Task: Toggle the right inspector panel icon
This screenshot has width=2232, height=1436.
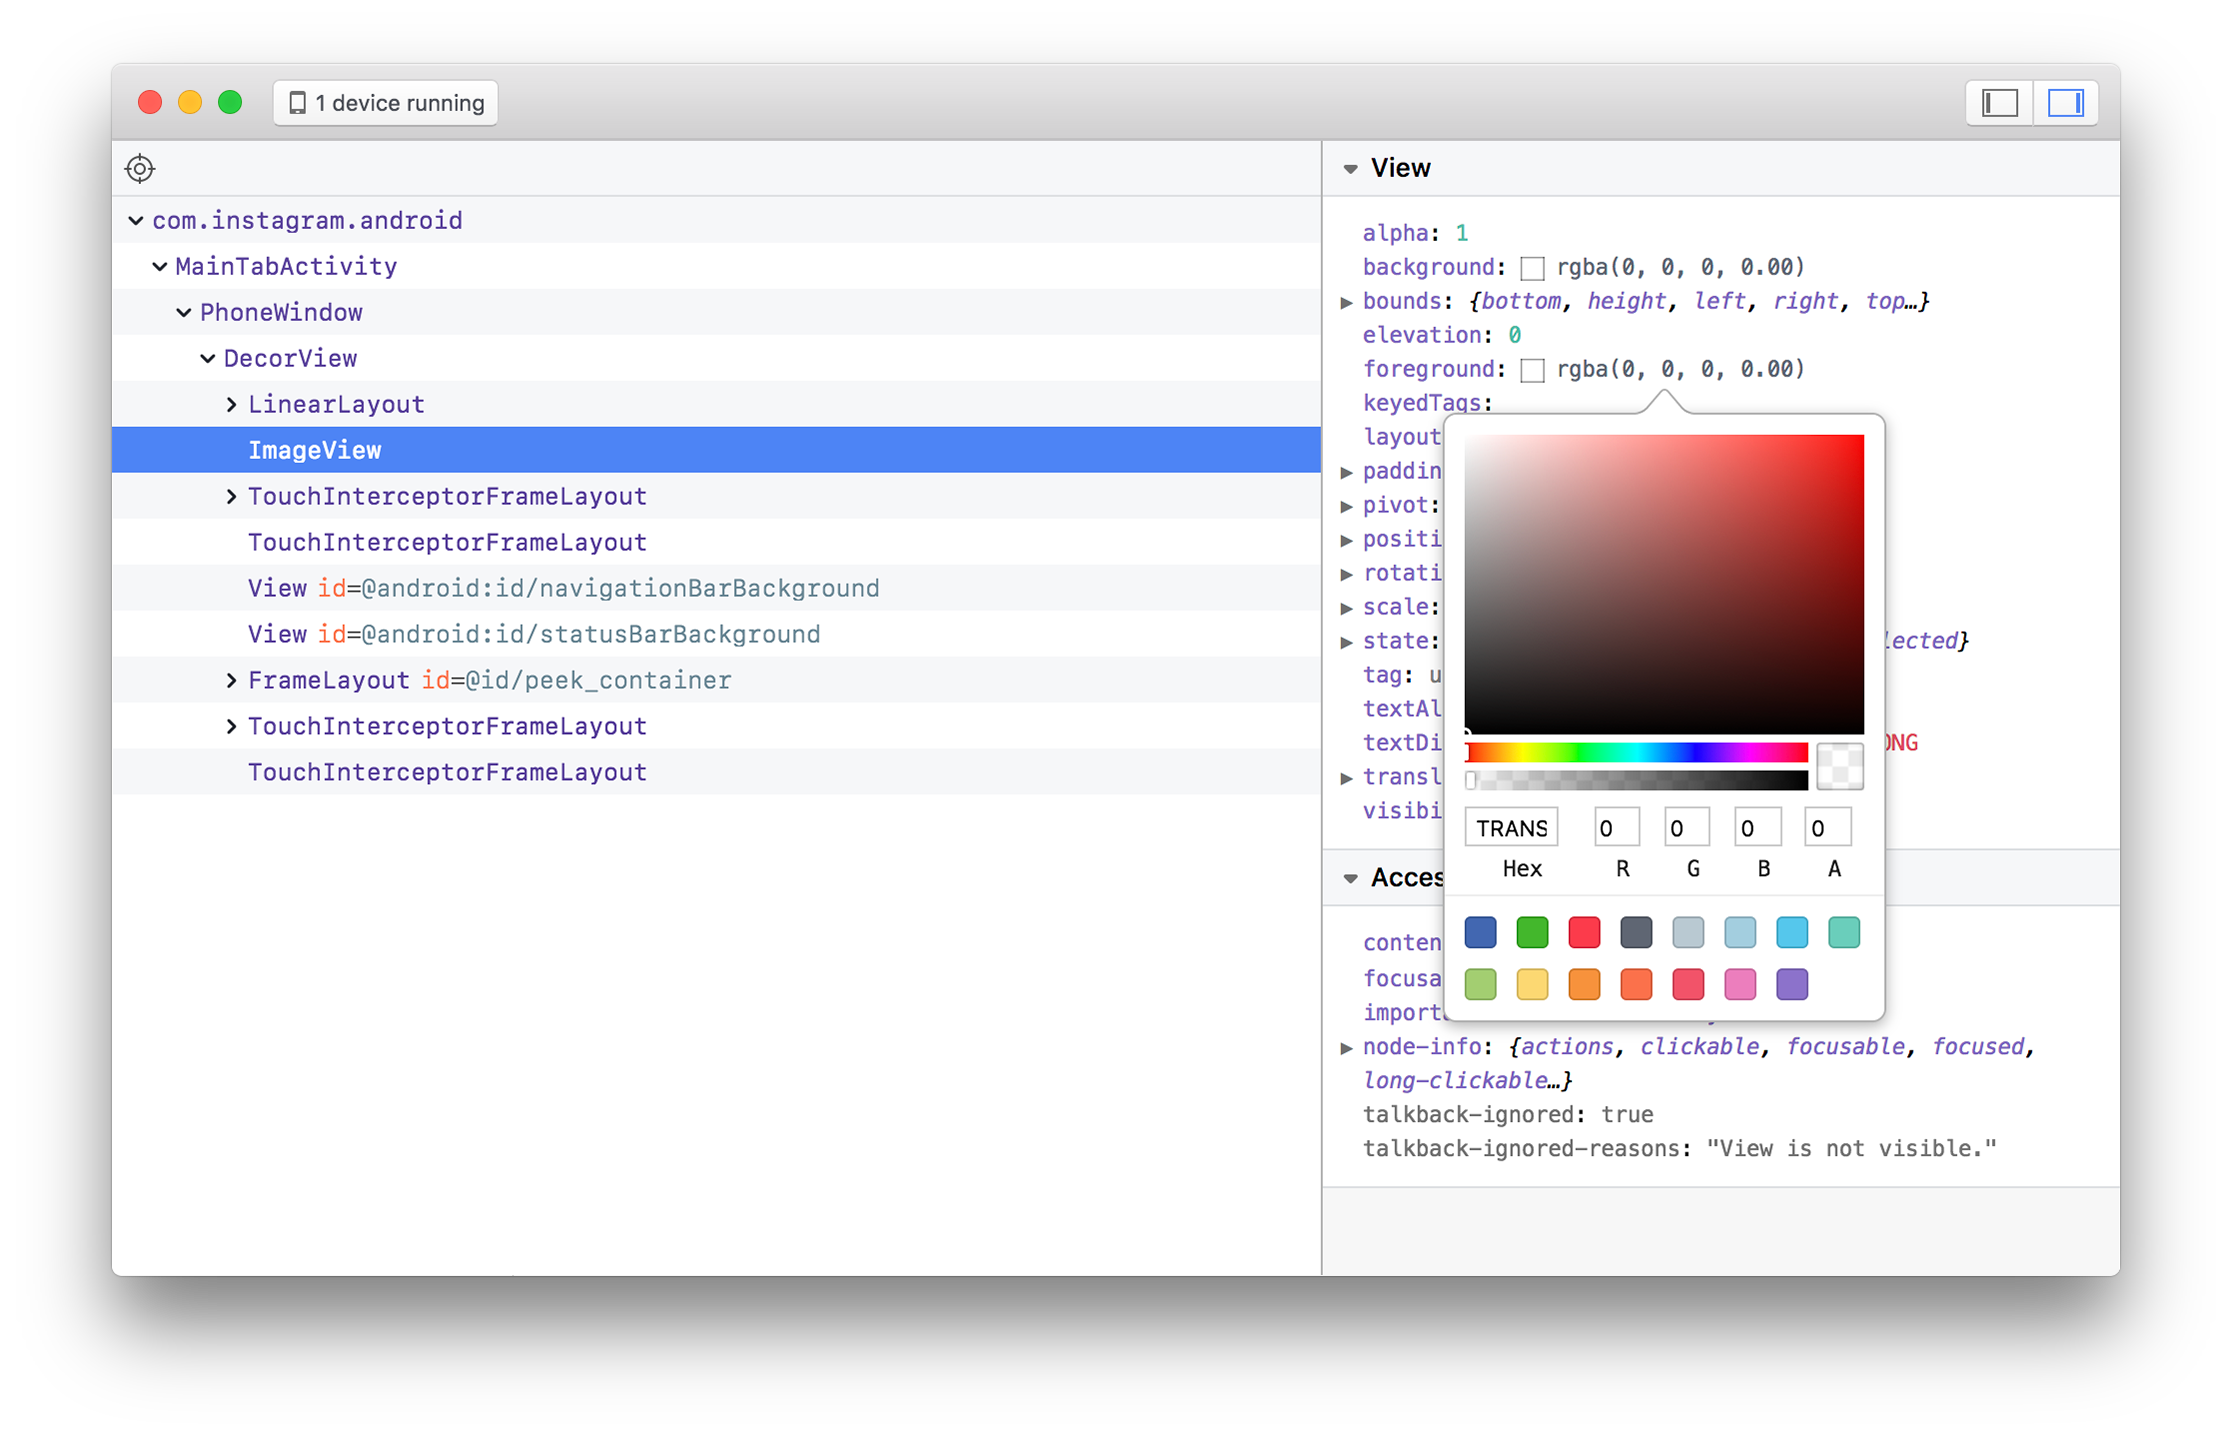Action: coord(2065,102)
